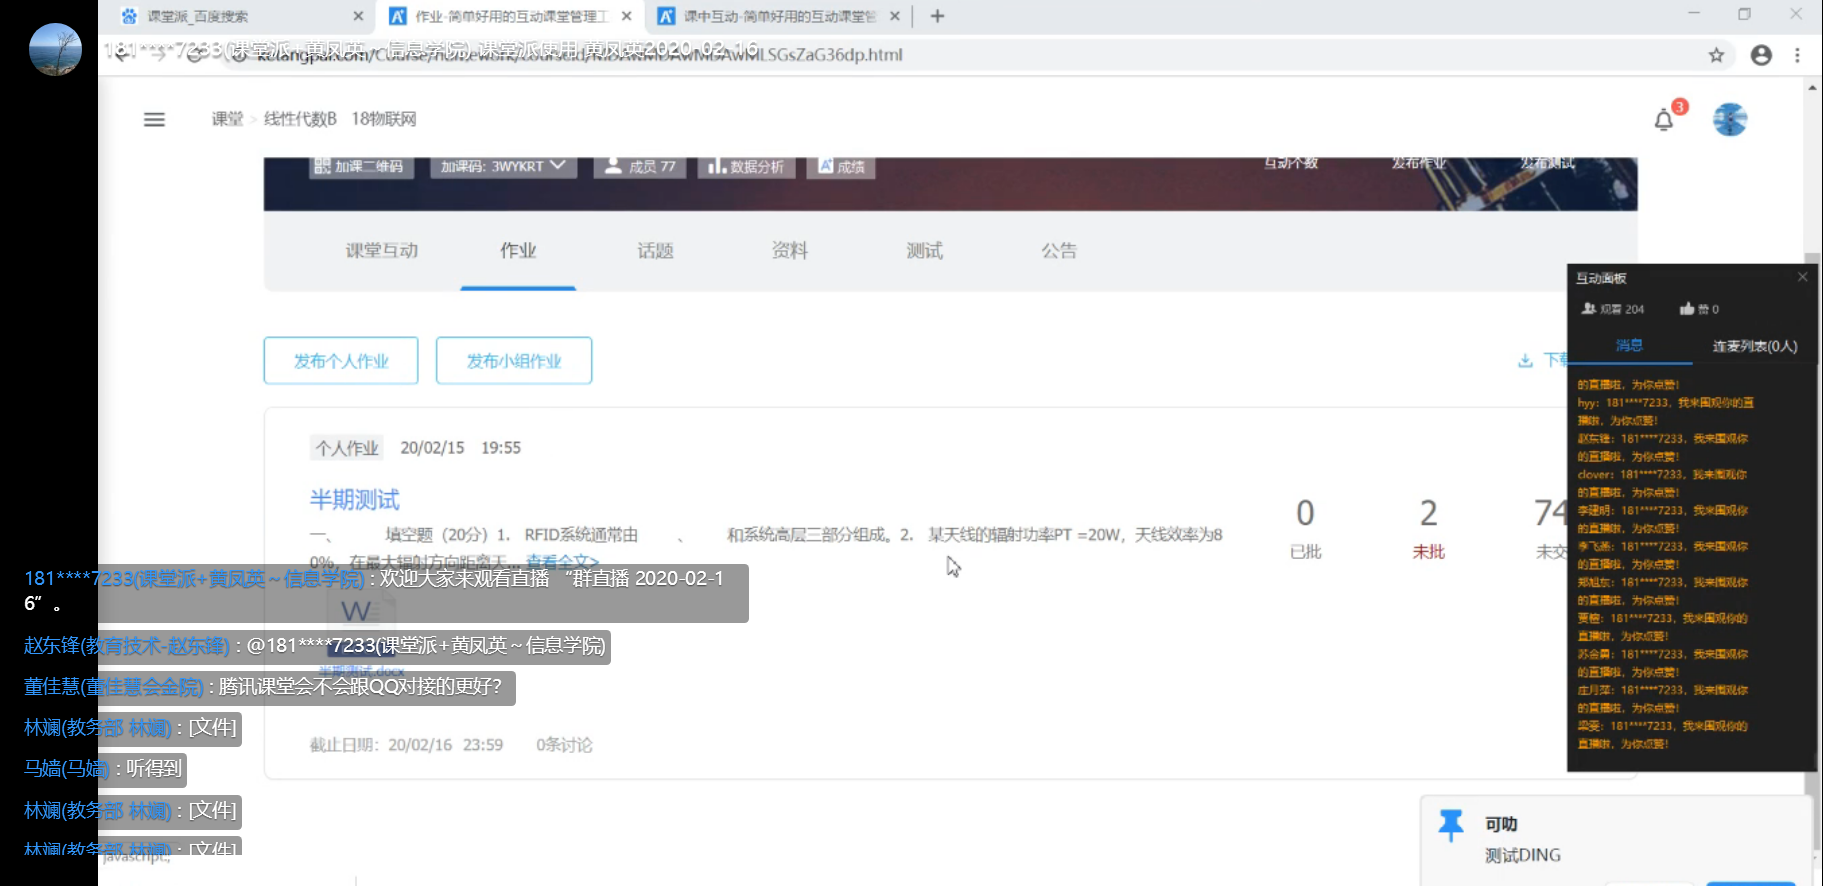Open a new browser tab
The height and width of the screenshot is (886, 1823).
[937, 16]
